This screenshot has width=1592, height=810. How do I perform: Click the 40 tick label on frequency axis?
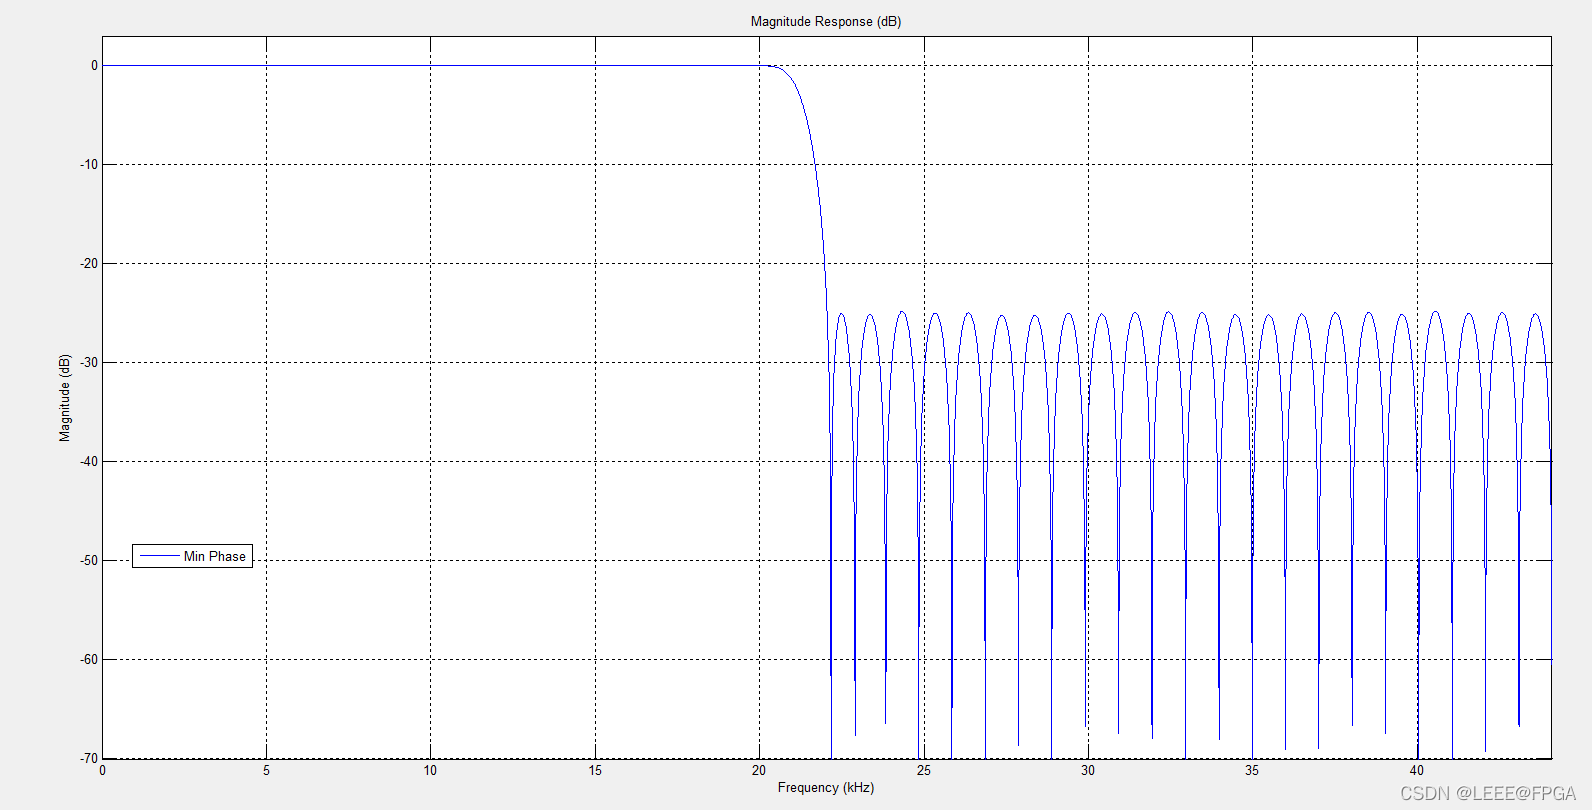coord(1417,770)
